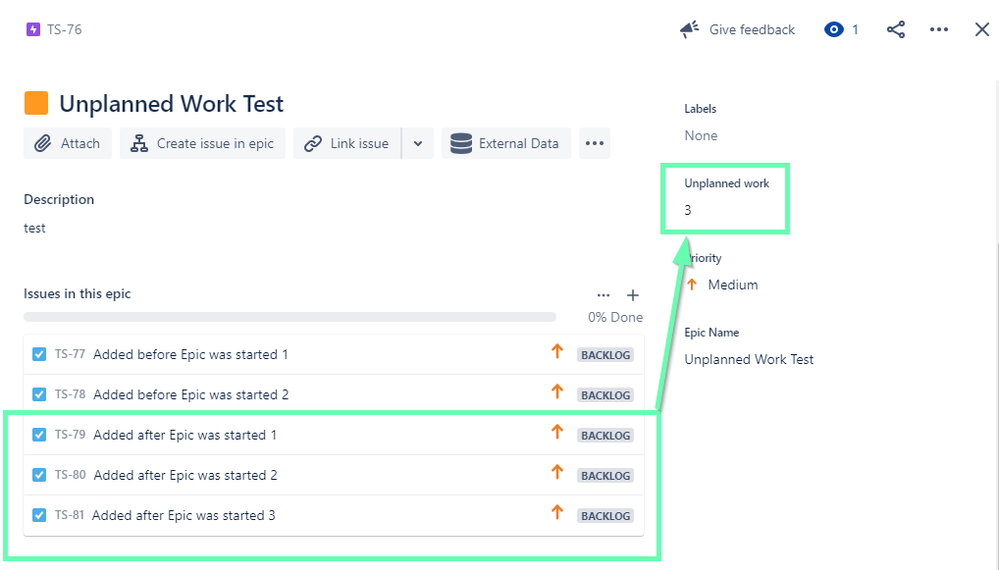The height and width of the screenshot is (570, 999).
Task: Edit the Unplanned work value 3
Action: point(687,210)
